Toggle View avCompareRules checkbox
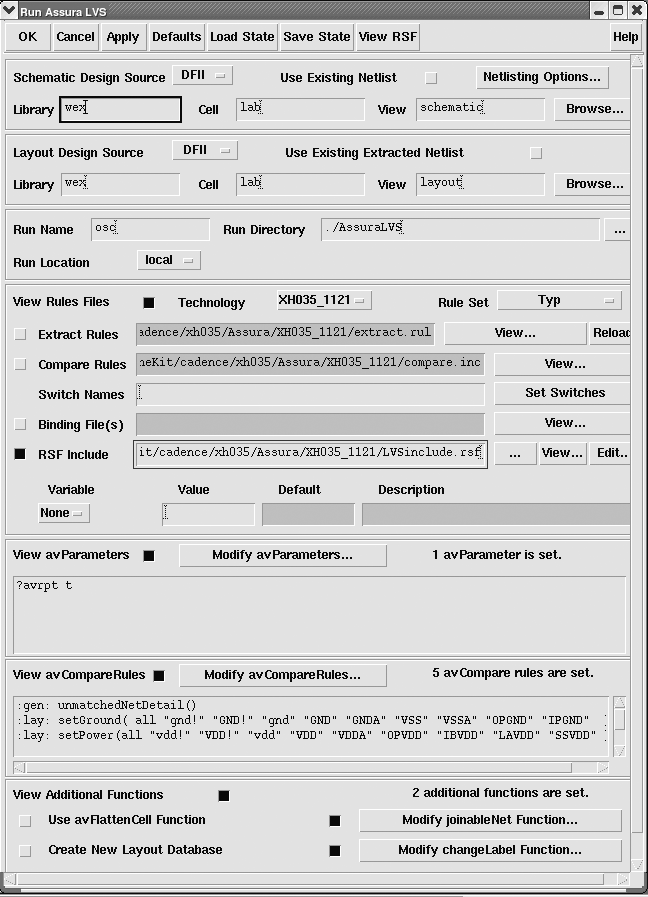 click(x=159, y=676)
